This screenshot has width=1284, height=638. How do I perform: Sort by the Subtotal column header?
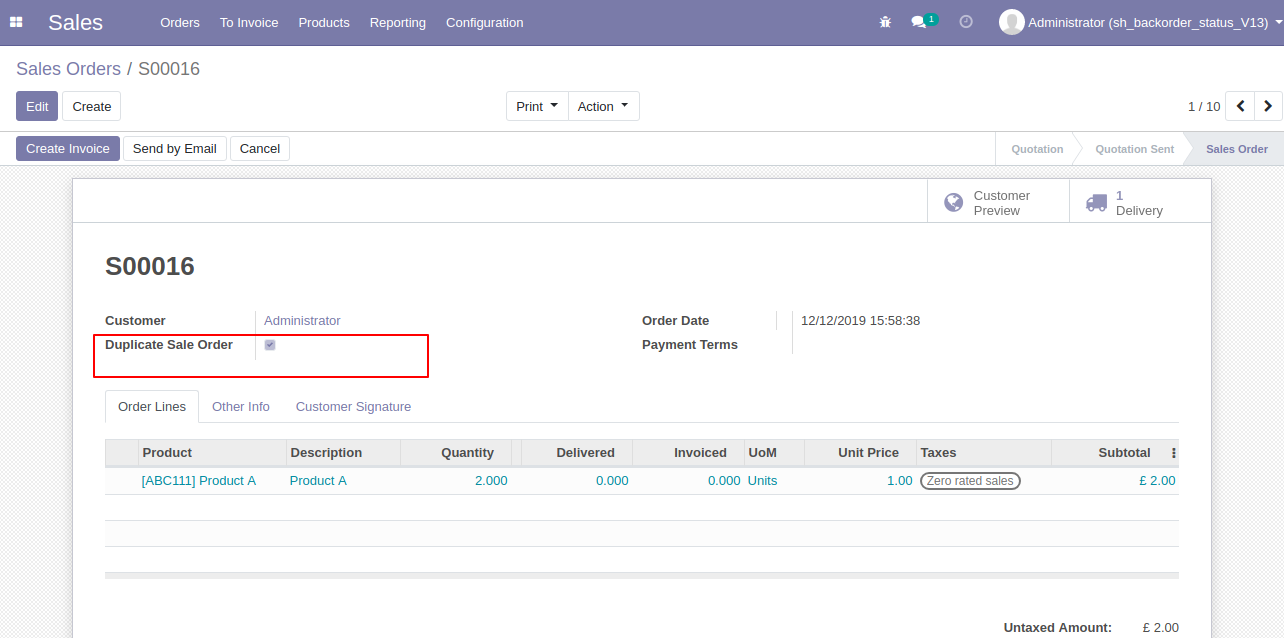tap(1110, 453)
